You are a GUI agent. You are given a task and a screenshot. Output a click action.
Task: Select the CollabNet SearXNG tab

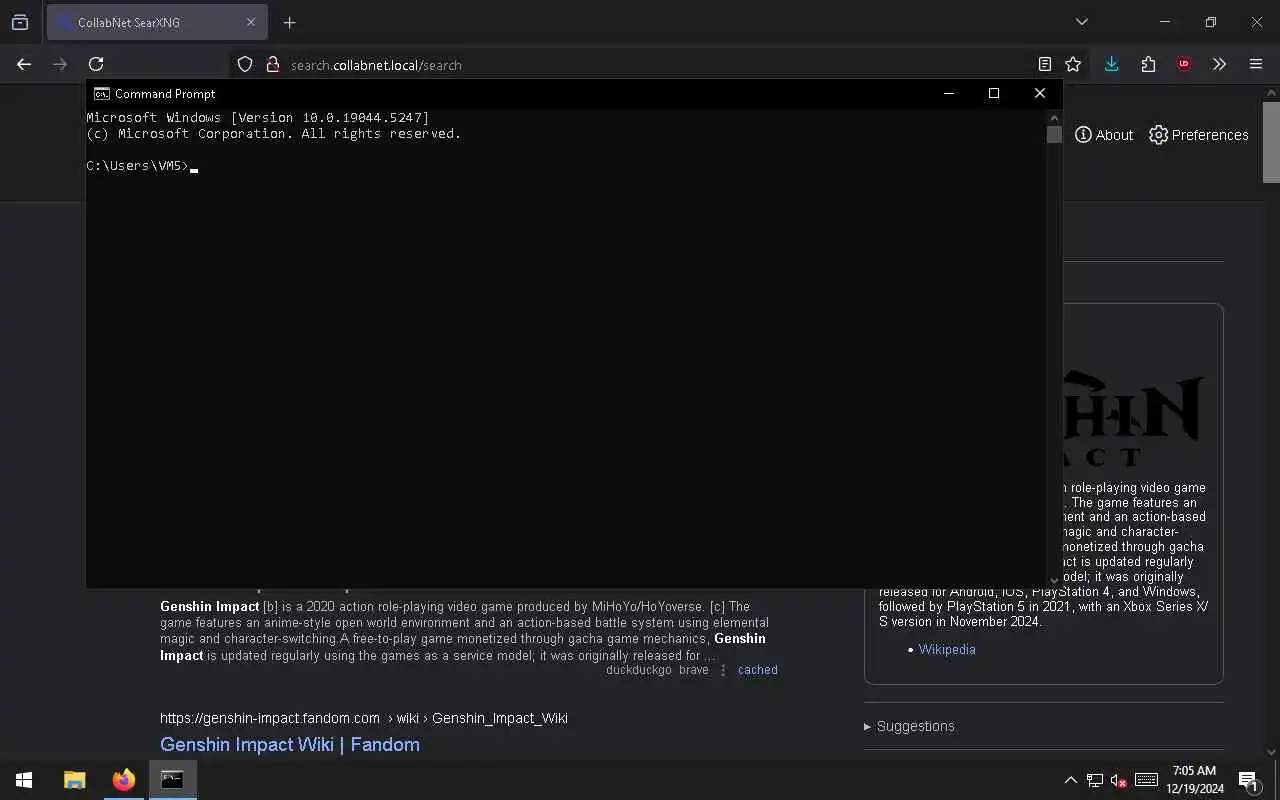click(x=157, y=22)
